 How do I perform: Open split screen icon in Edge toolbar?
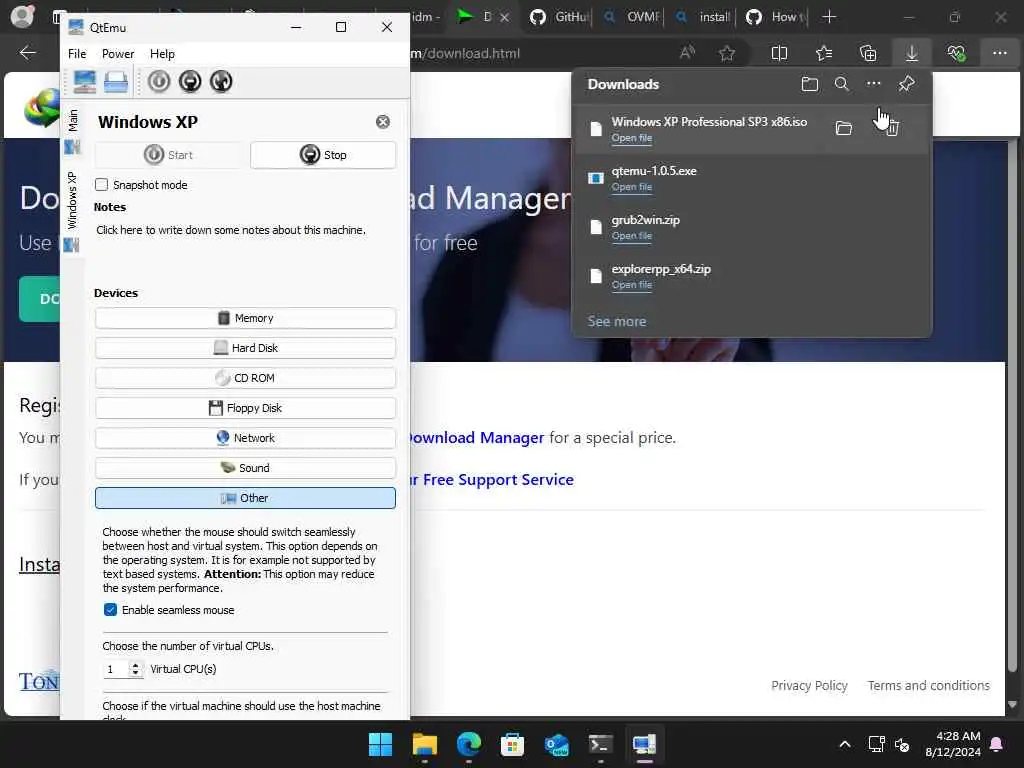[779, 53]
